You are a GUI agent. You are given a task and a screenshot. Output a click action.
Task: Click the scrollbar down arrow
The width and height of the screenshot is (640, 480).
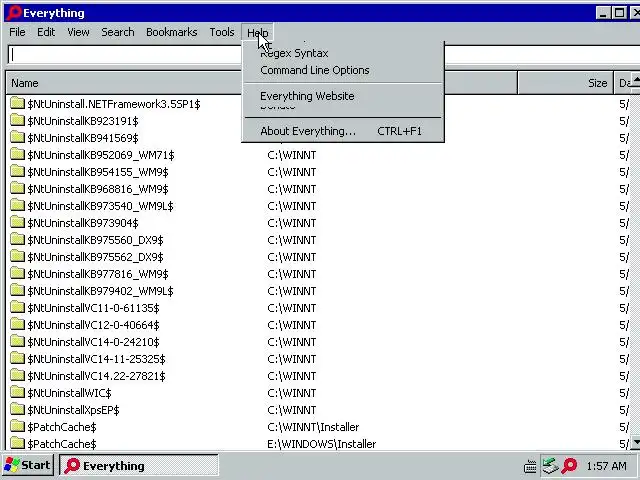click(635, 442)
